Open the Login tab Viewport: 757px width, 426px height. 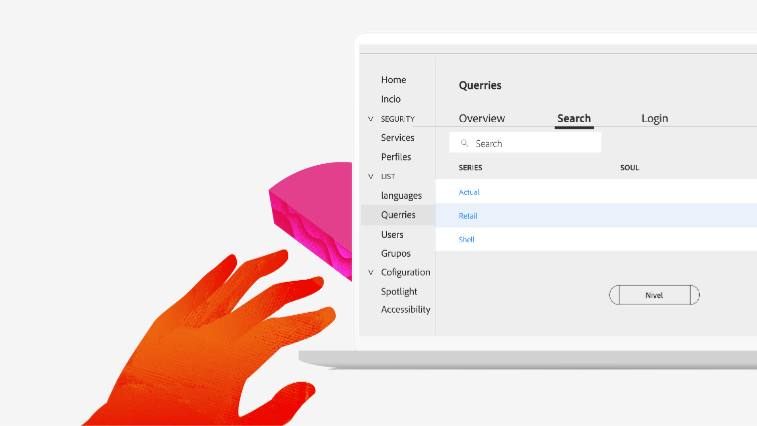[x=654, y=118]
